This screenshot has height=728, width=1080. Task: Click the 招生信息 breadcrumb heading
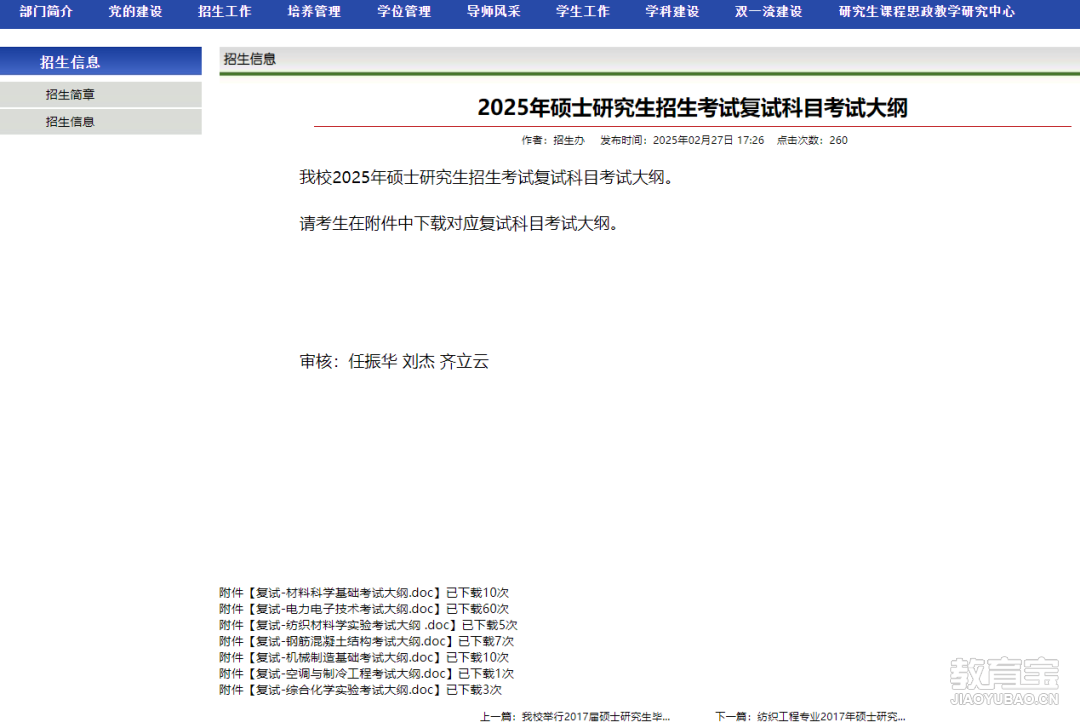[x=249, y=59]
